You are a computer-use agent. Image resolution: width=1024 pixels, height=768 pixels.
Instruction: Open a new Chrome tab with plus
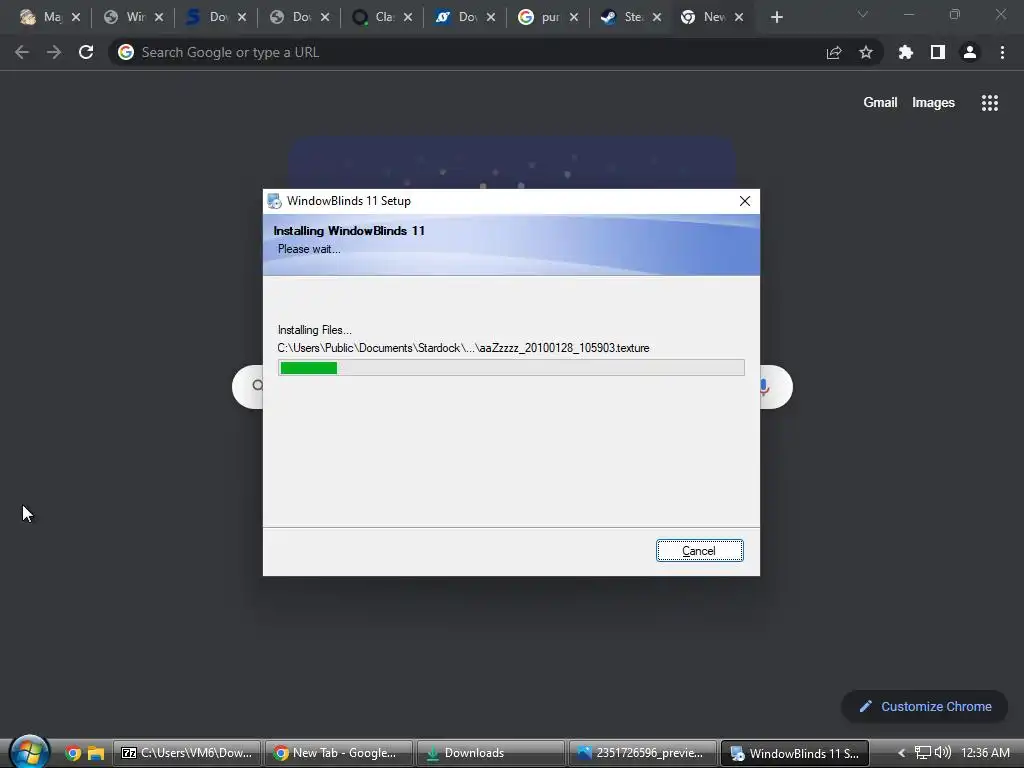tap(776, 17)
